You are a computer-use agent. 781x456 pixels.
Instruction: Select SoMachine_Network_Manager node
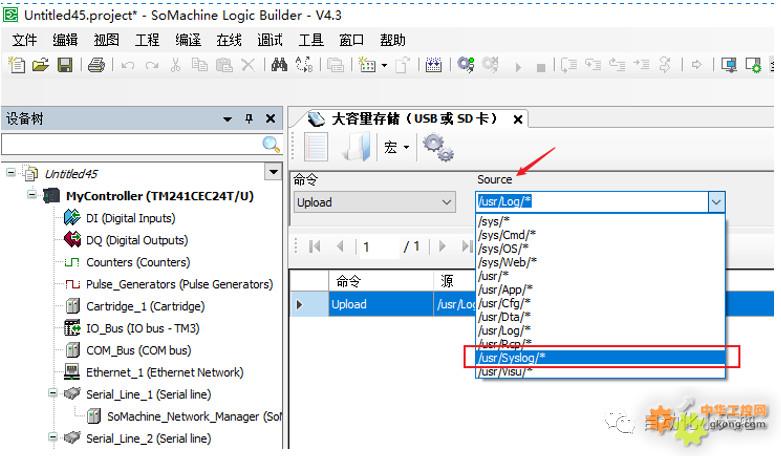click(x=194, y=416)
